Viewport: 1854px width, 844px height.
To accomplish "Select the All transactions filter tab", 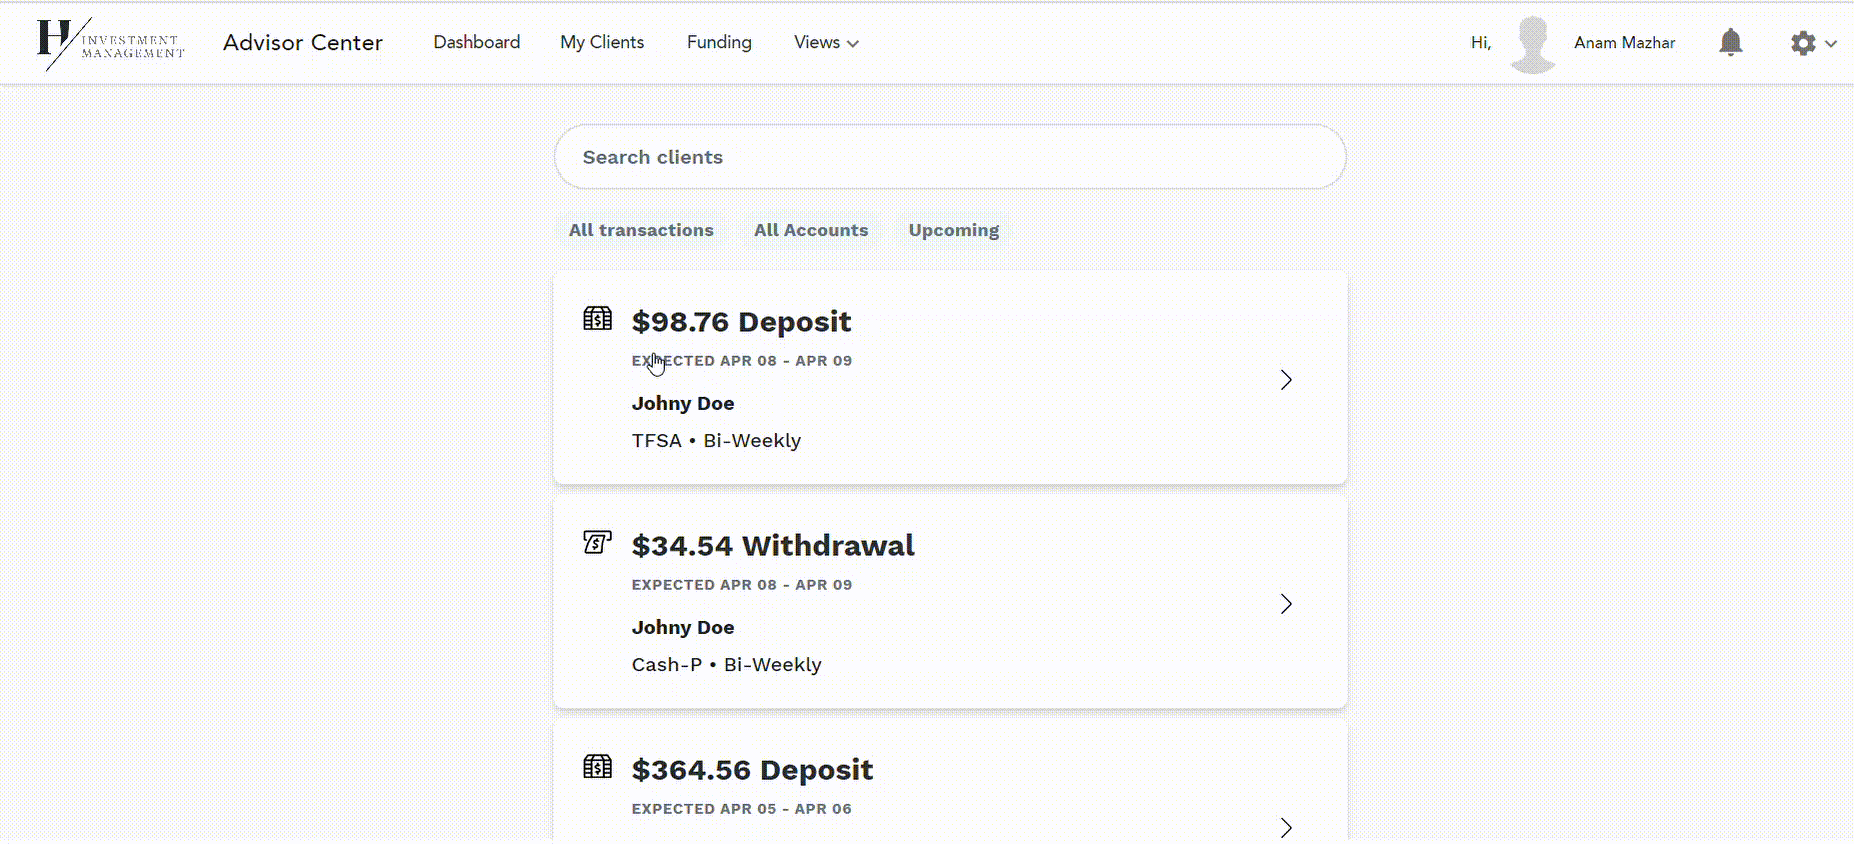I will 641,230.
